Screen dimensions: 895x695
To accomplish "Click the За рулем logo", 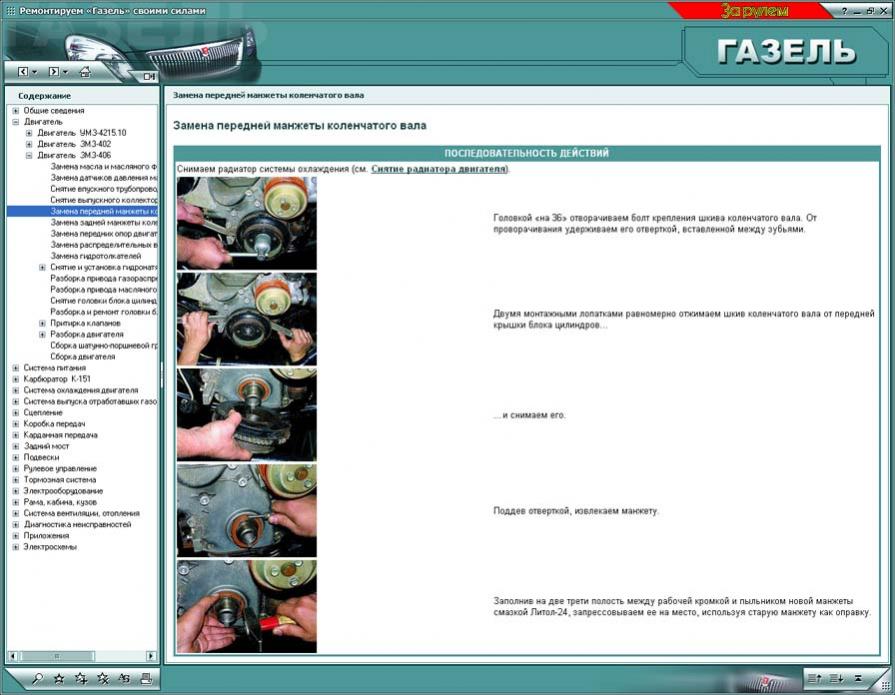I will [x=754, y=11].
